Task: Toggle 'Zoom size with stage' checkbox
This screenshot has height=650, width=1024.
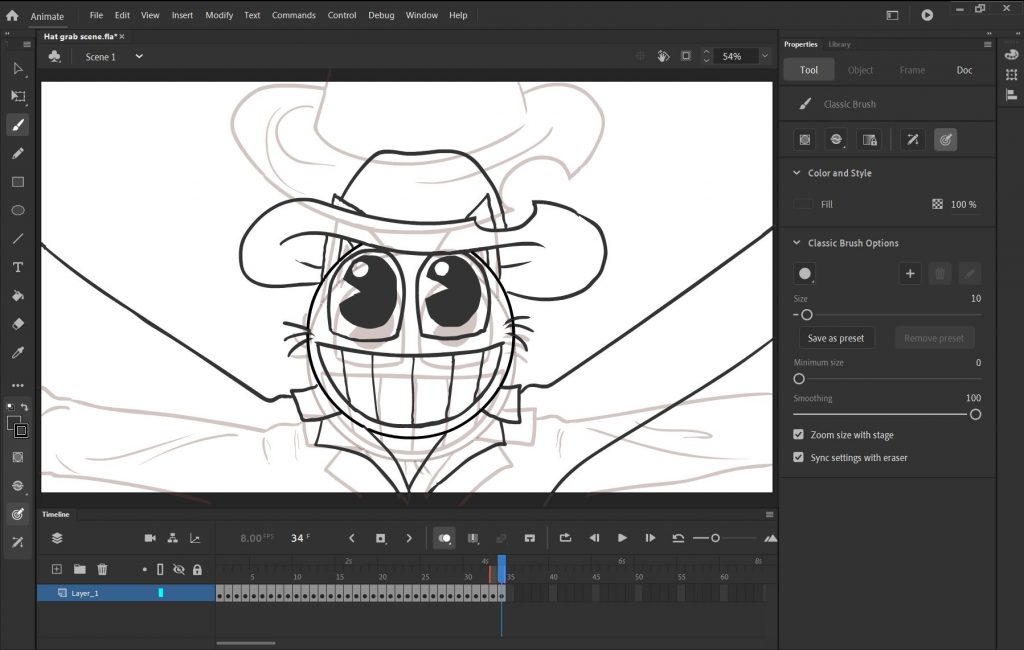Action: pyautogui.click(x=798, y=435)
